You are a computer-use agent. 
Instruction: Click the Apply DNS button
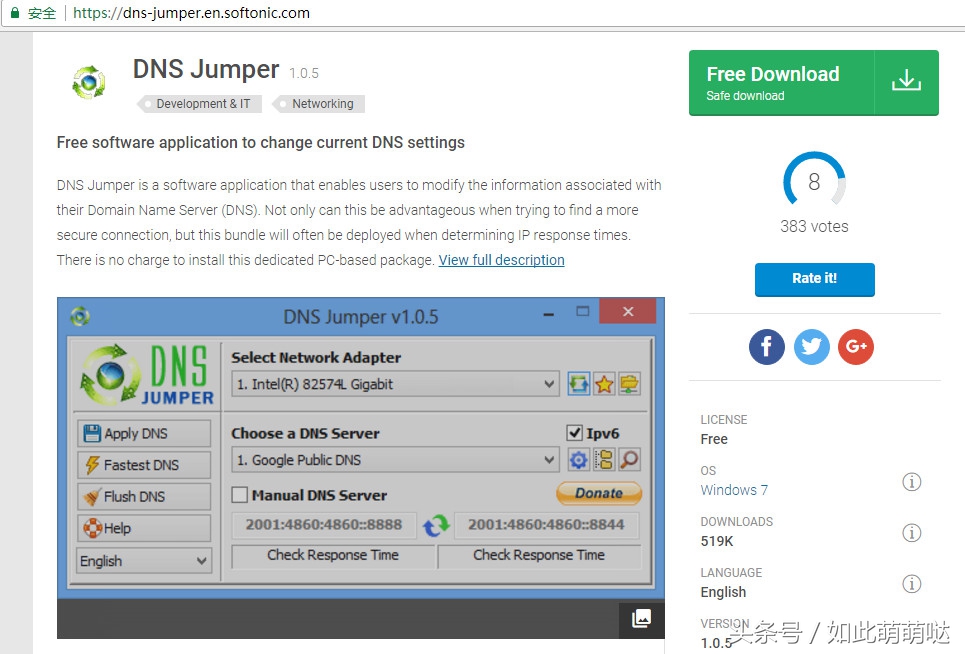point(144,434)
